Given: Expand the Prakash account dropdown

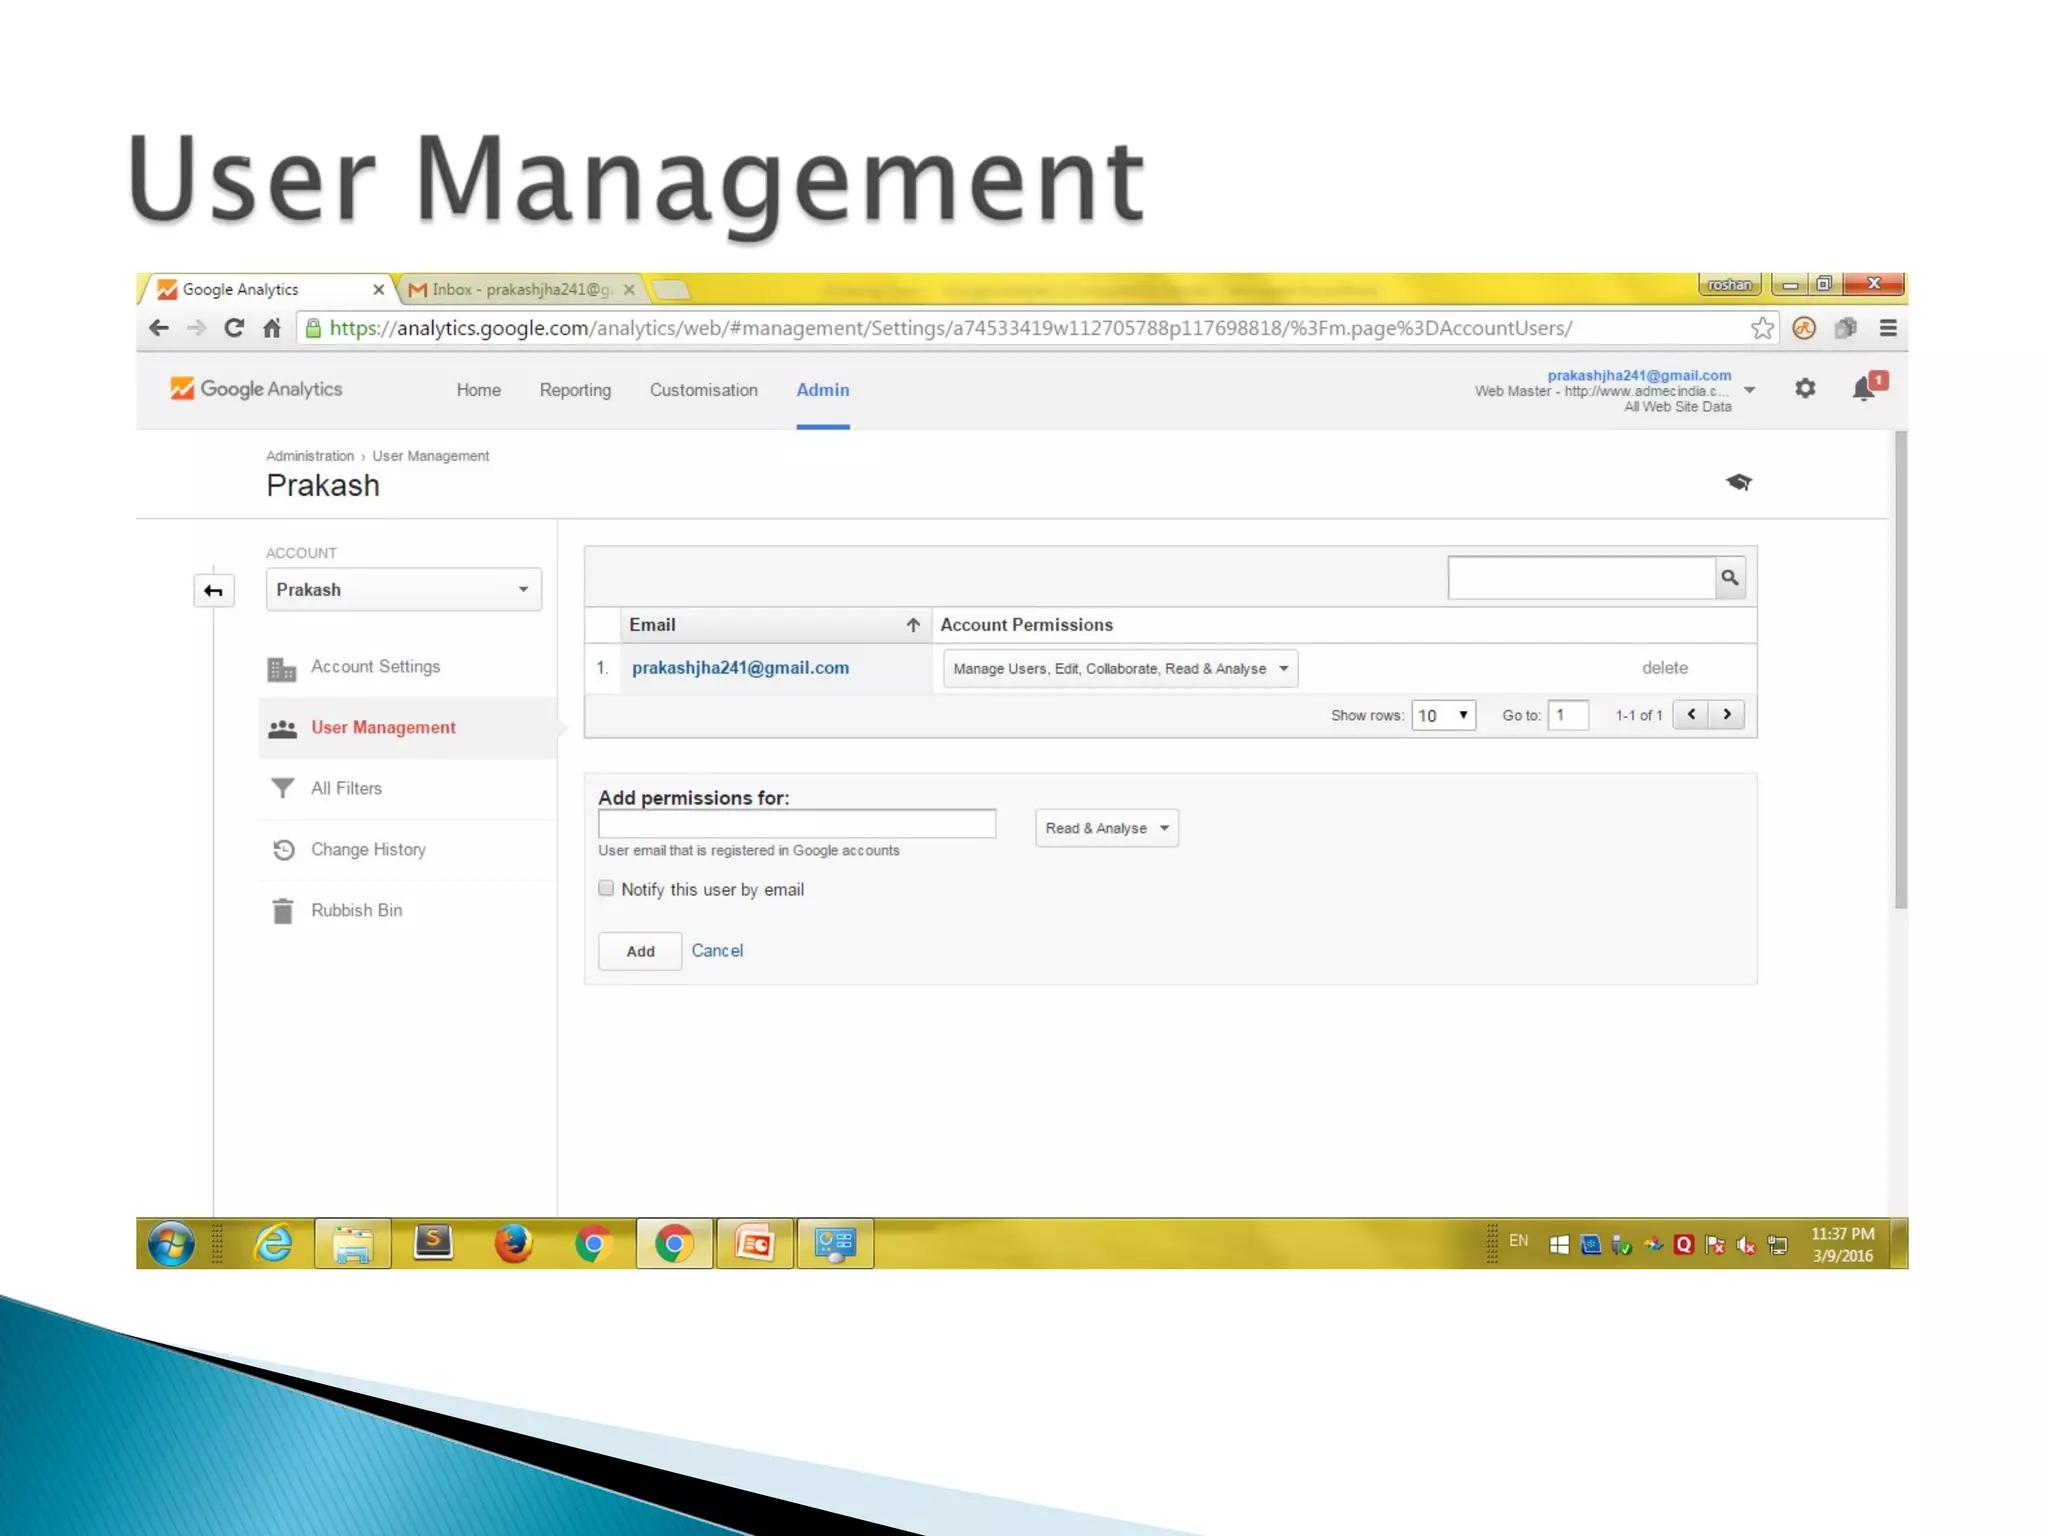Looking at the screenshot, I should pyautogui.click(x=403, y=589).
